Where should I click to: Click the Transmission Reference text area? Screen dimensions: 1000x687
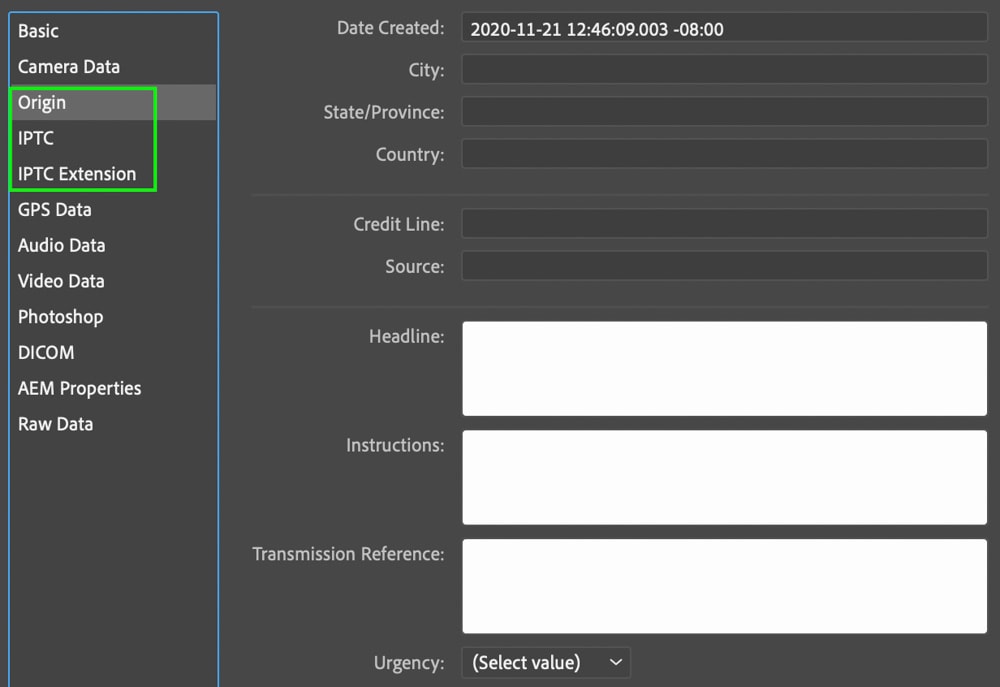click(x=723, y=586)
